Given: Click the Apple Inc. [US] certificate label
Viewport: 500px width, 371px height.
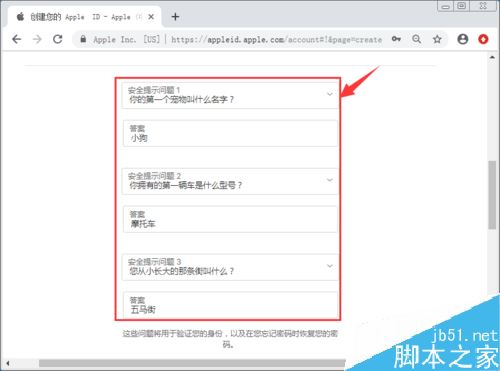Looking at the screenshot, I should tap(127, 39).
